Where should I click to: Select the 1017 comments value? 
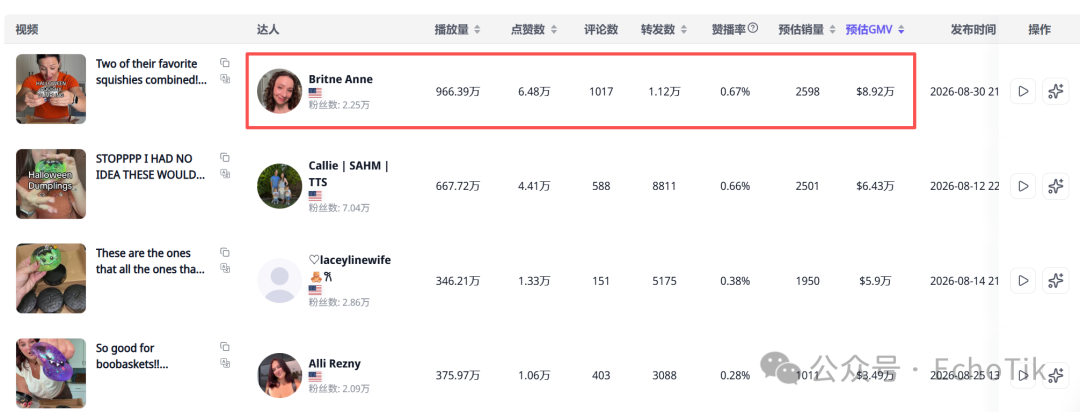pyautogui.click(x=601, y=92)
